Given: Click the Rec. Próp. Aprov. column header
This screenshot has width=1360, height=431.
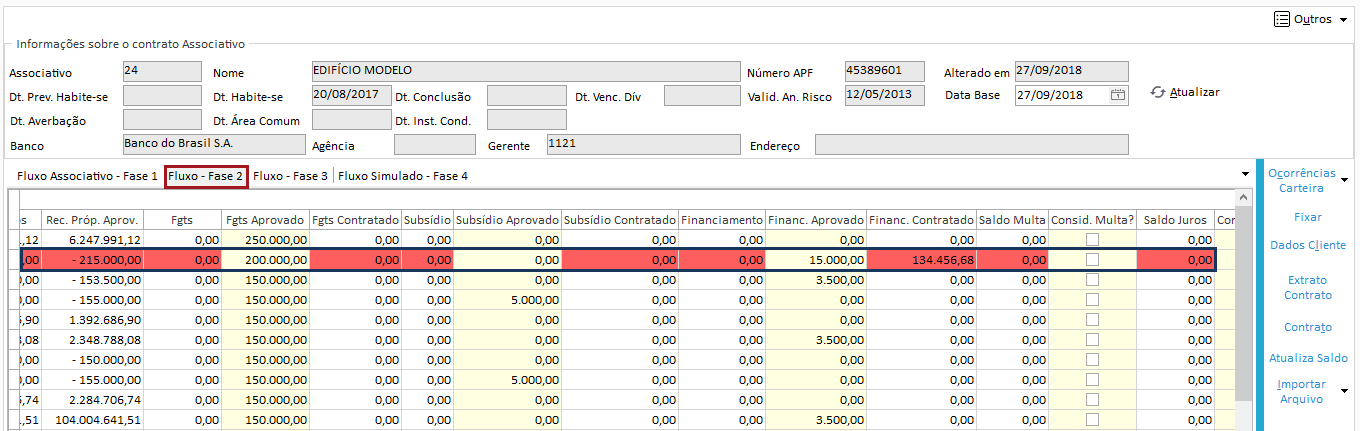Looking at the screenshot, I should pos(92,219).
